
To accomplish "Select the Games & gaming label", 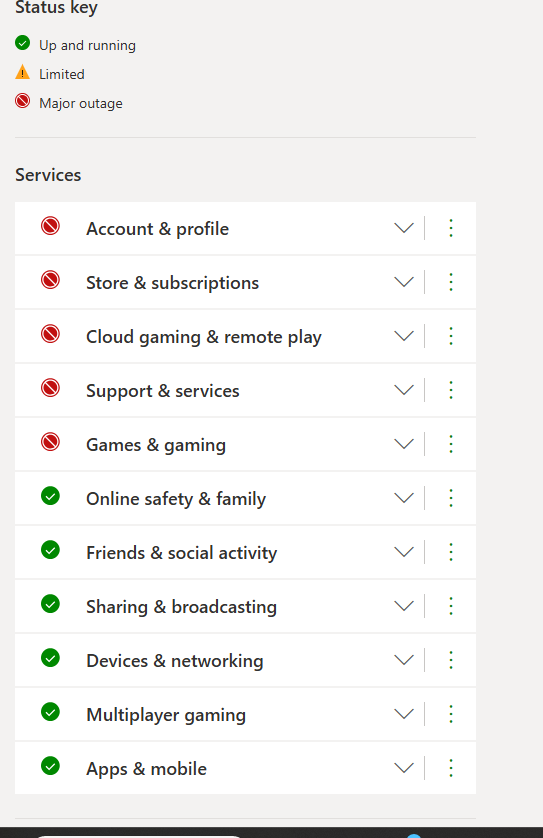I will point(156,445).
